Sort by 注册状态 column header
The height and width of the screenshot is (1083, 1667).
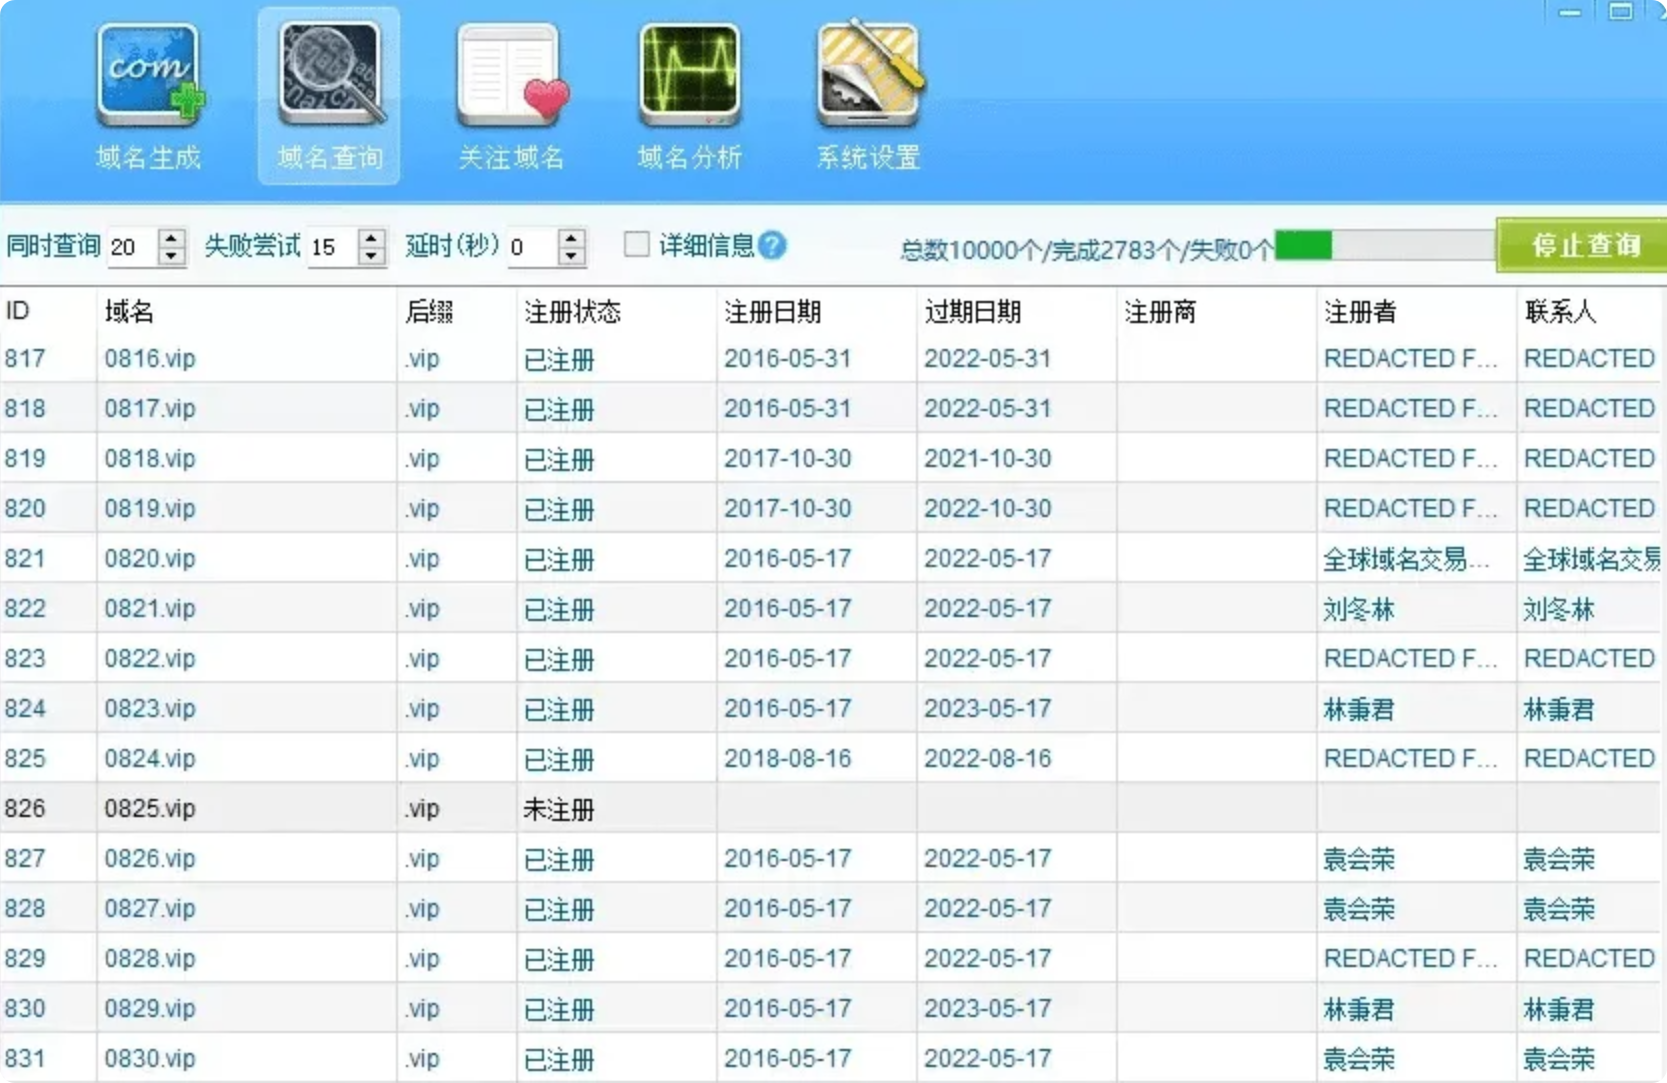(572, 312)
